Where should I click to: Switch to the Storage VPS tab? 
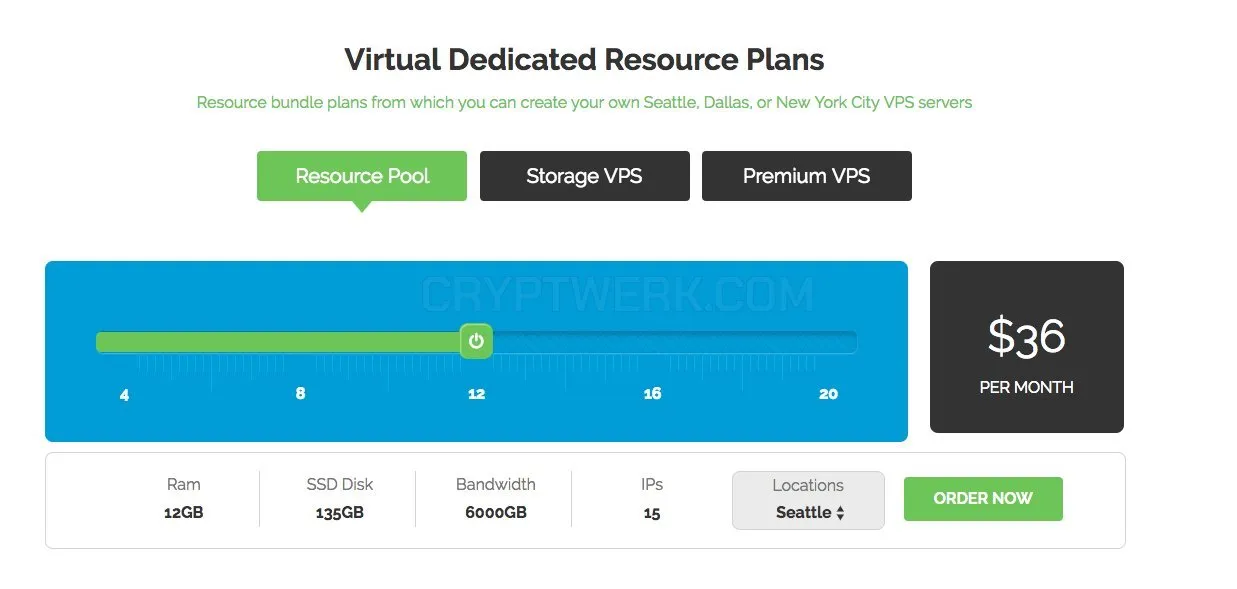[584, 176]
